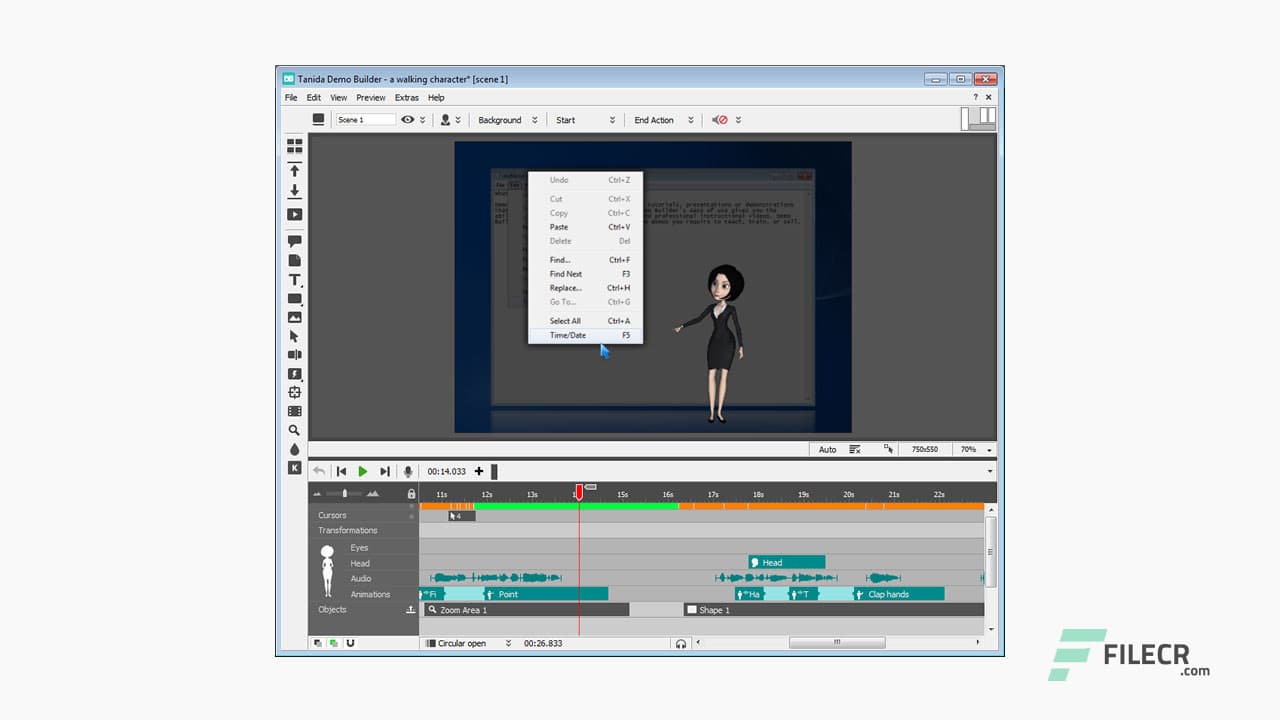The width and height of the screenshot is (1280, 720).
Task: Click the 750x550 resolution button
Action: click(x=923, y=449)
